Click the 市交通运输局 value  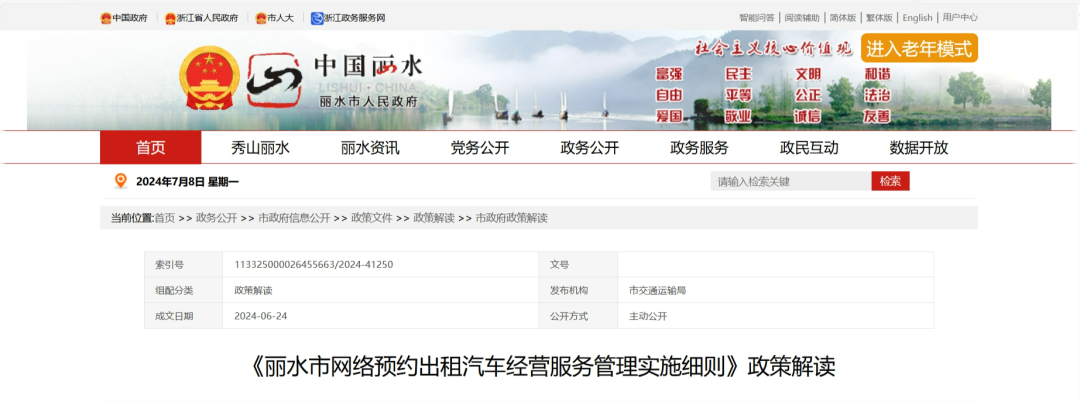(657, 290)
